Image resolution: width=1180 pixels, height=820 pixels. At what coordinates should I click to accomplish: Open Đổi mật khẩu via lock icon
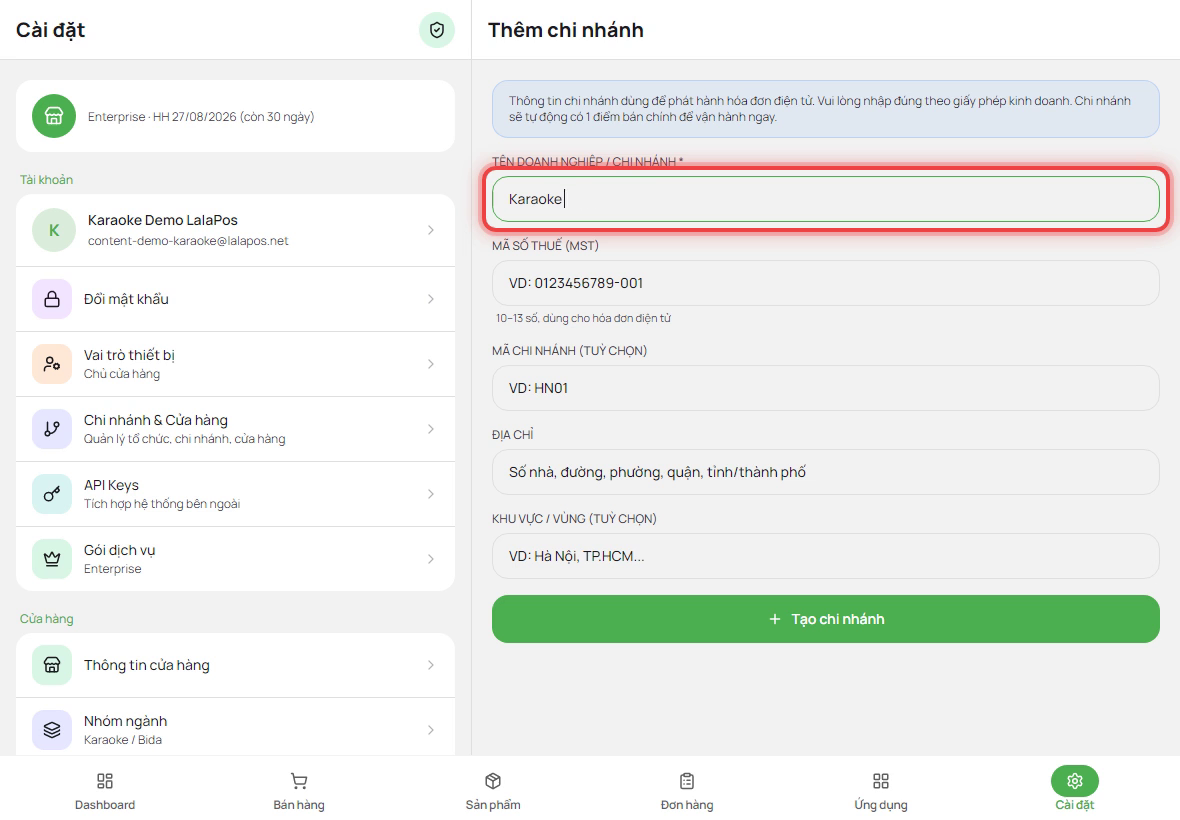[52, 299]
